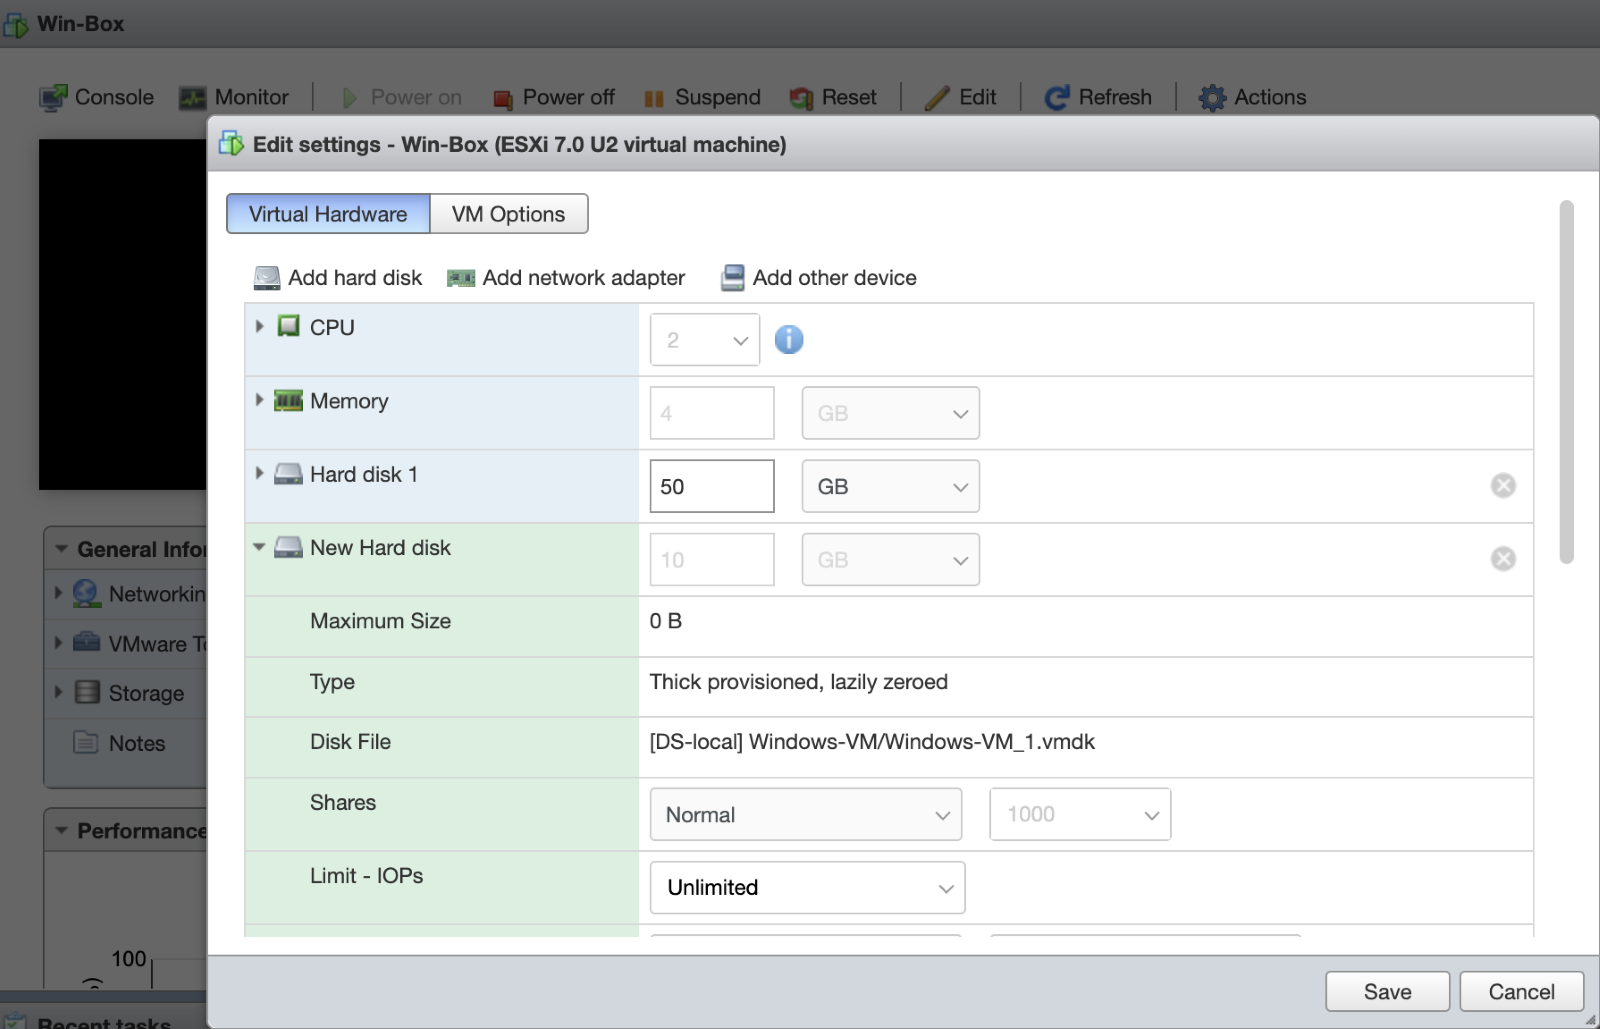This screenshot has height=1029, width=1600.
Task: Click the dialog vertical scrollbar
Action: pyautogui.click(x=1567, y=382)
